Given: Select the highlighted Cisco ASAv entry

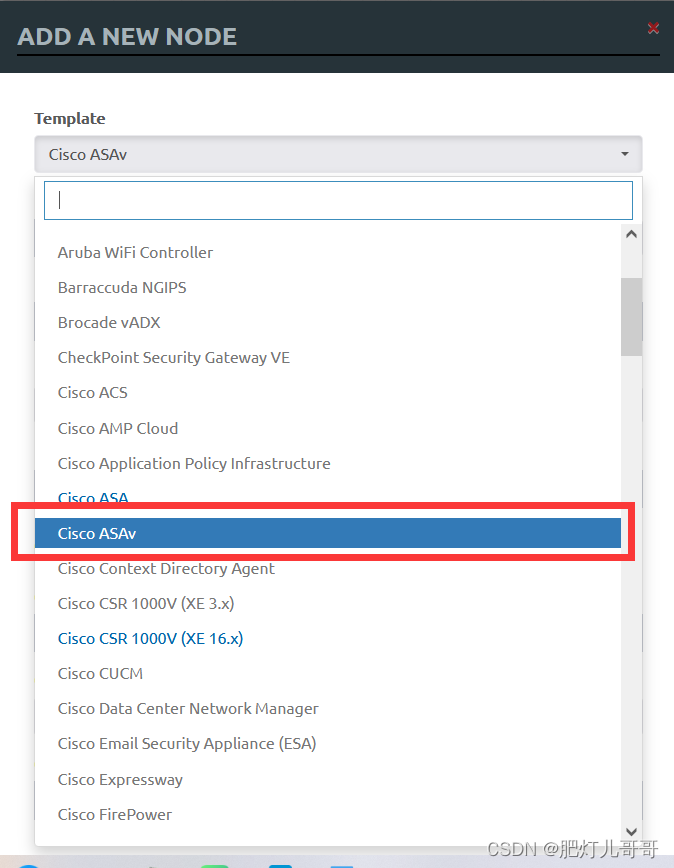Looking at the screenshot, I should [328, 533].
